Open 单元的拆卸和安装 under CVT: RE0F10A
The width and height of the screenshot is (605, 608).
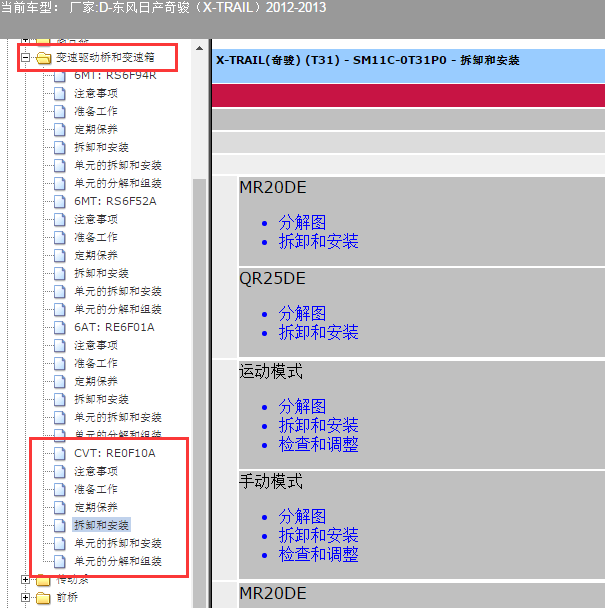118,543
